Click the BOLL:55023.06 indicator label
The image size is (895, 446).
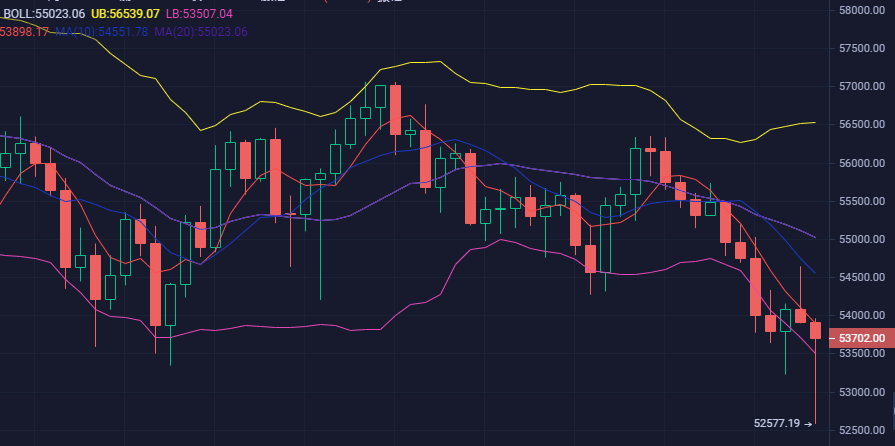tap(44, 14)
